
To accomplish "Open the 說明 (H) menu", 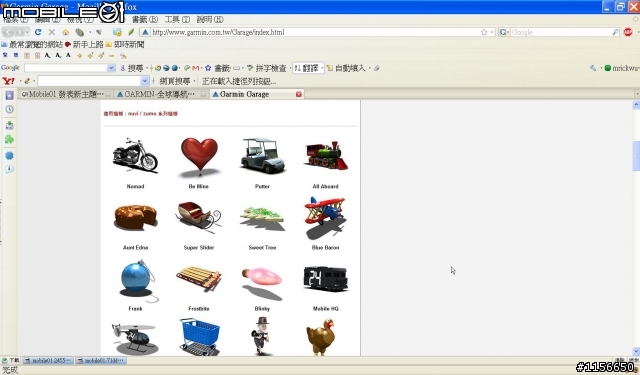I will tap(210, 19).
